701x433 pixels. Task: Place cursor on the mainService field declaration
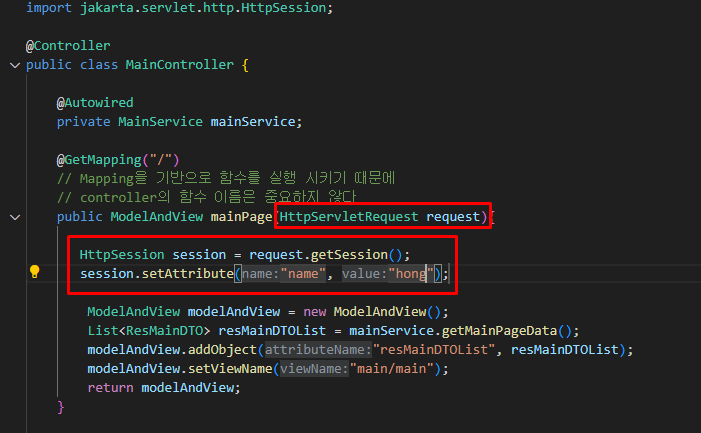click(x=179, y=122)
